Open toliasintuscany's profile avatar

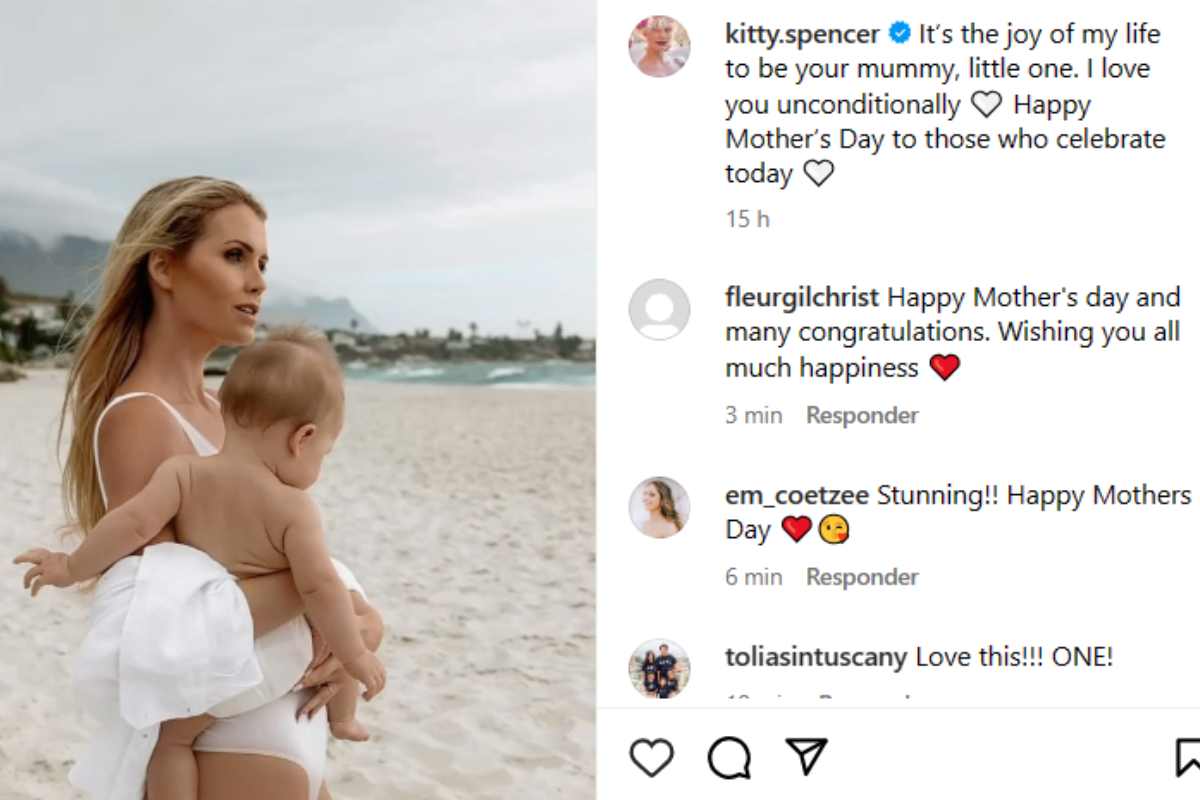pyautogui.click(x=659, y=668)
